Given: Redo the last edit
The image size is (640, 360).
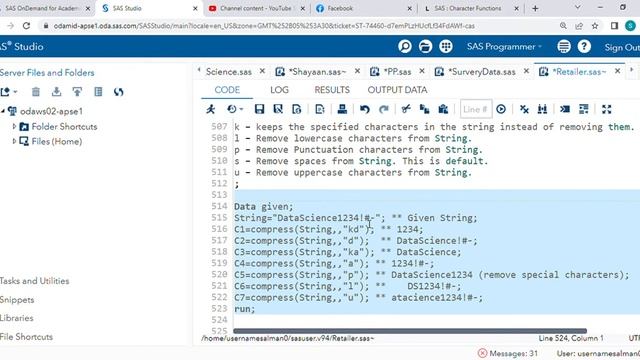Looking at the screenshot, I should 384,109.
